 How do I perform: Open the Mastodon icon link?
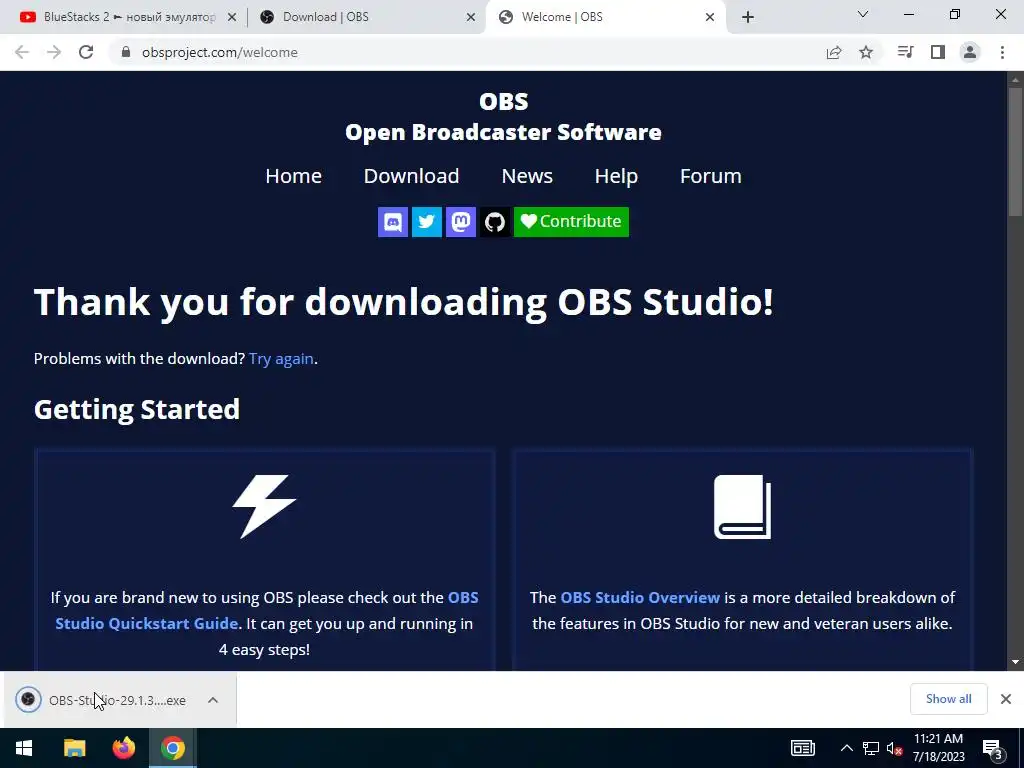[x=460, y=222]
